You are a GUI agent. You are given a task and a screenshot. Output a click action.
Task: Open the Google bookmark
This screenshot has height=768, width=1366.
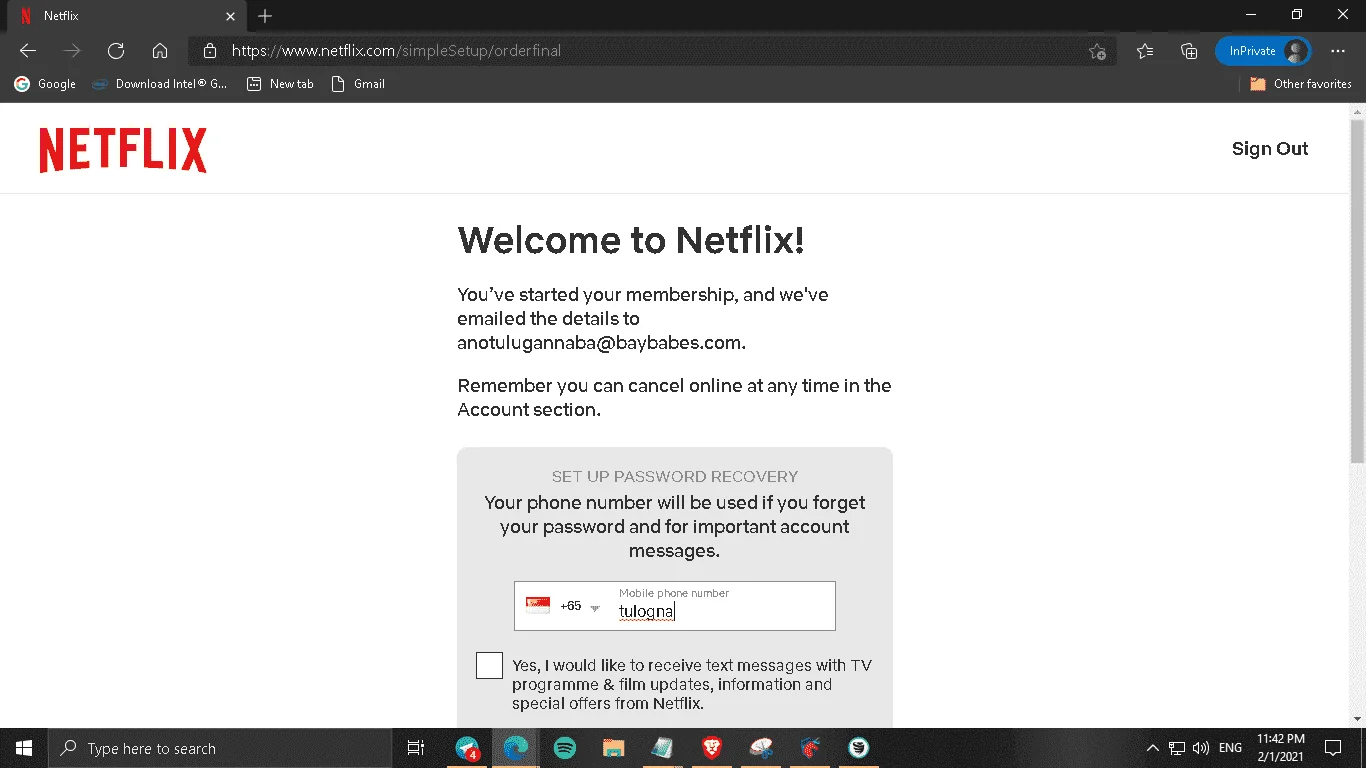tap(45, 84)
